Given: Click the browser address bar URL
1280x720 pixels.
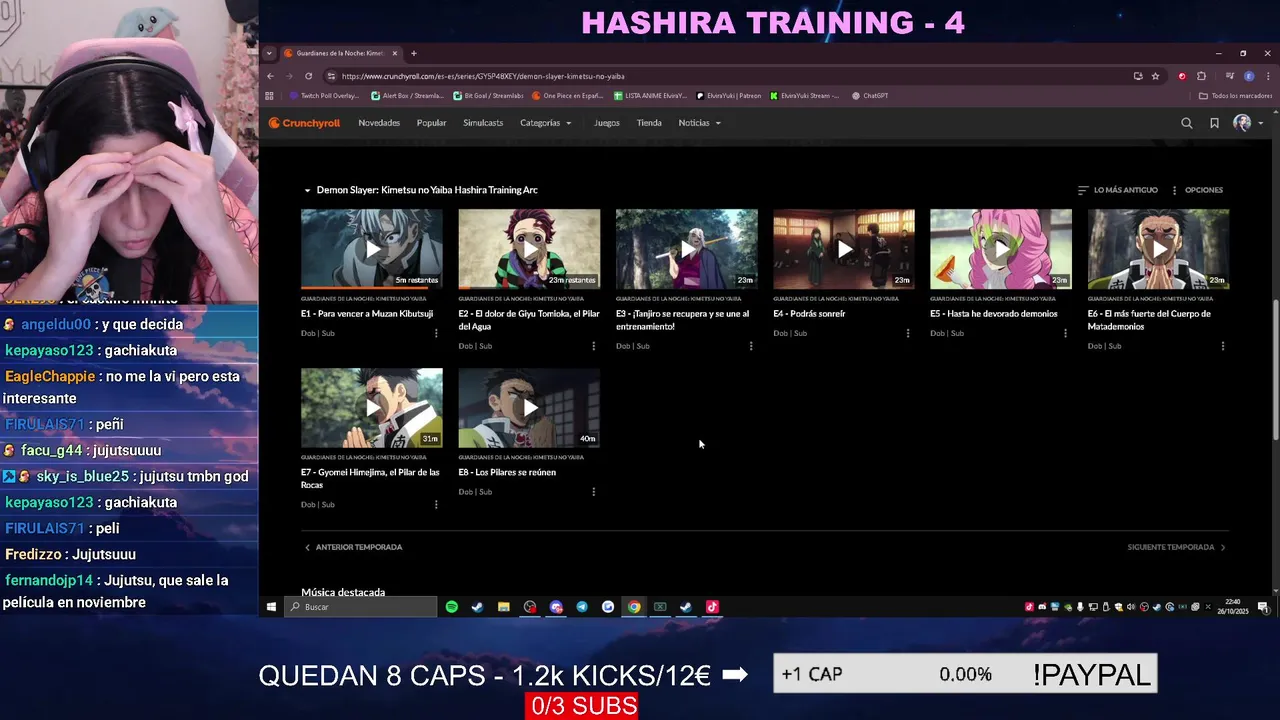Looking at the screenshot, I should [x=483, y=76].
